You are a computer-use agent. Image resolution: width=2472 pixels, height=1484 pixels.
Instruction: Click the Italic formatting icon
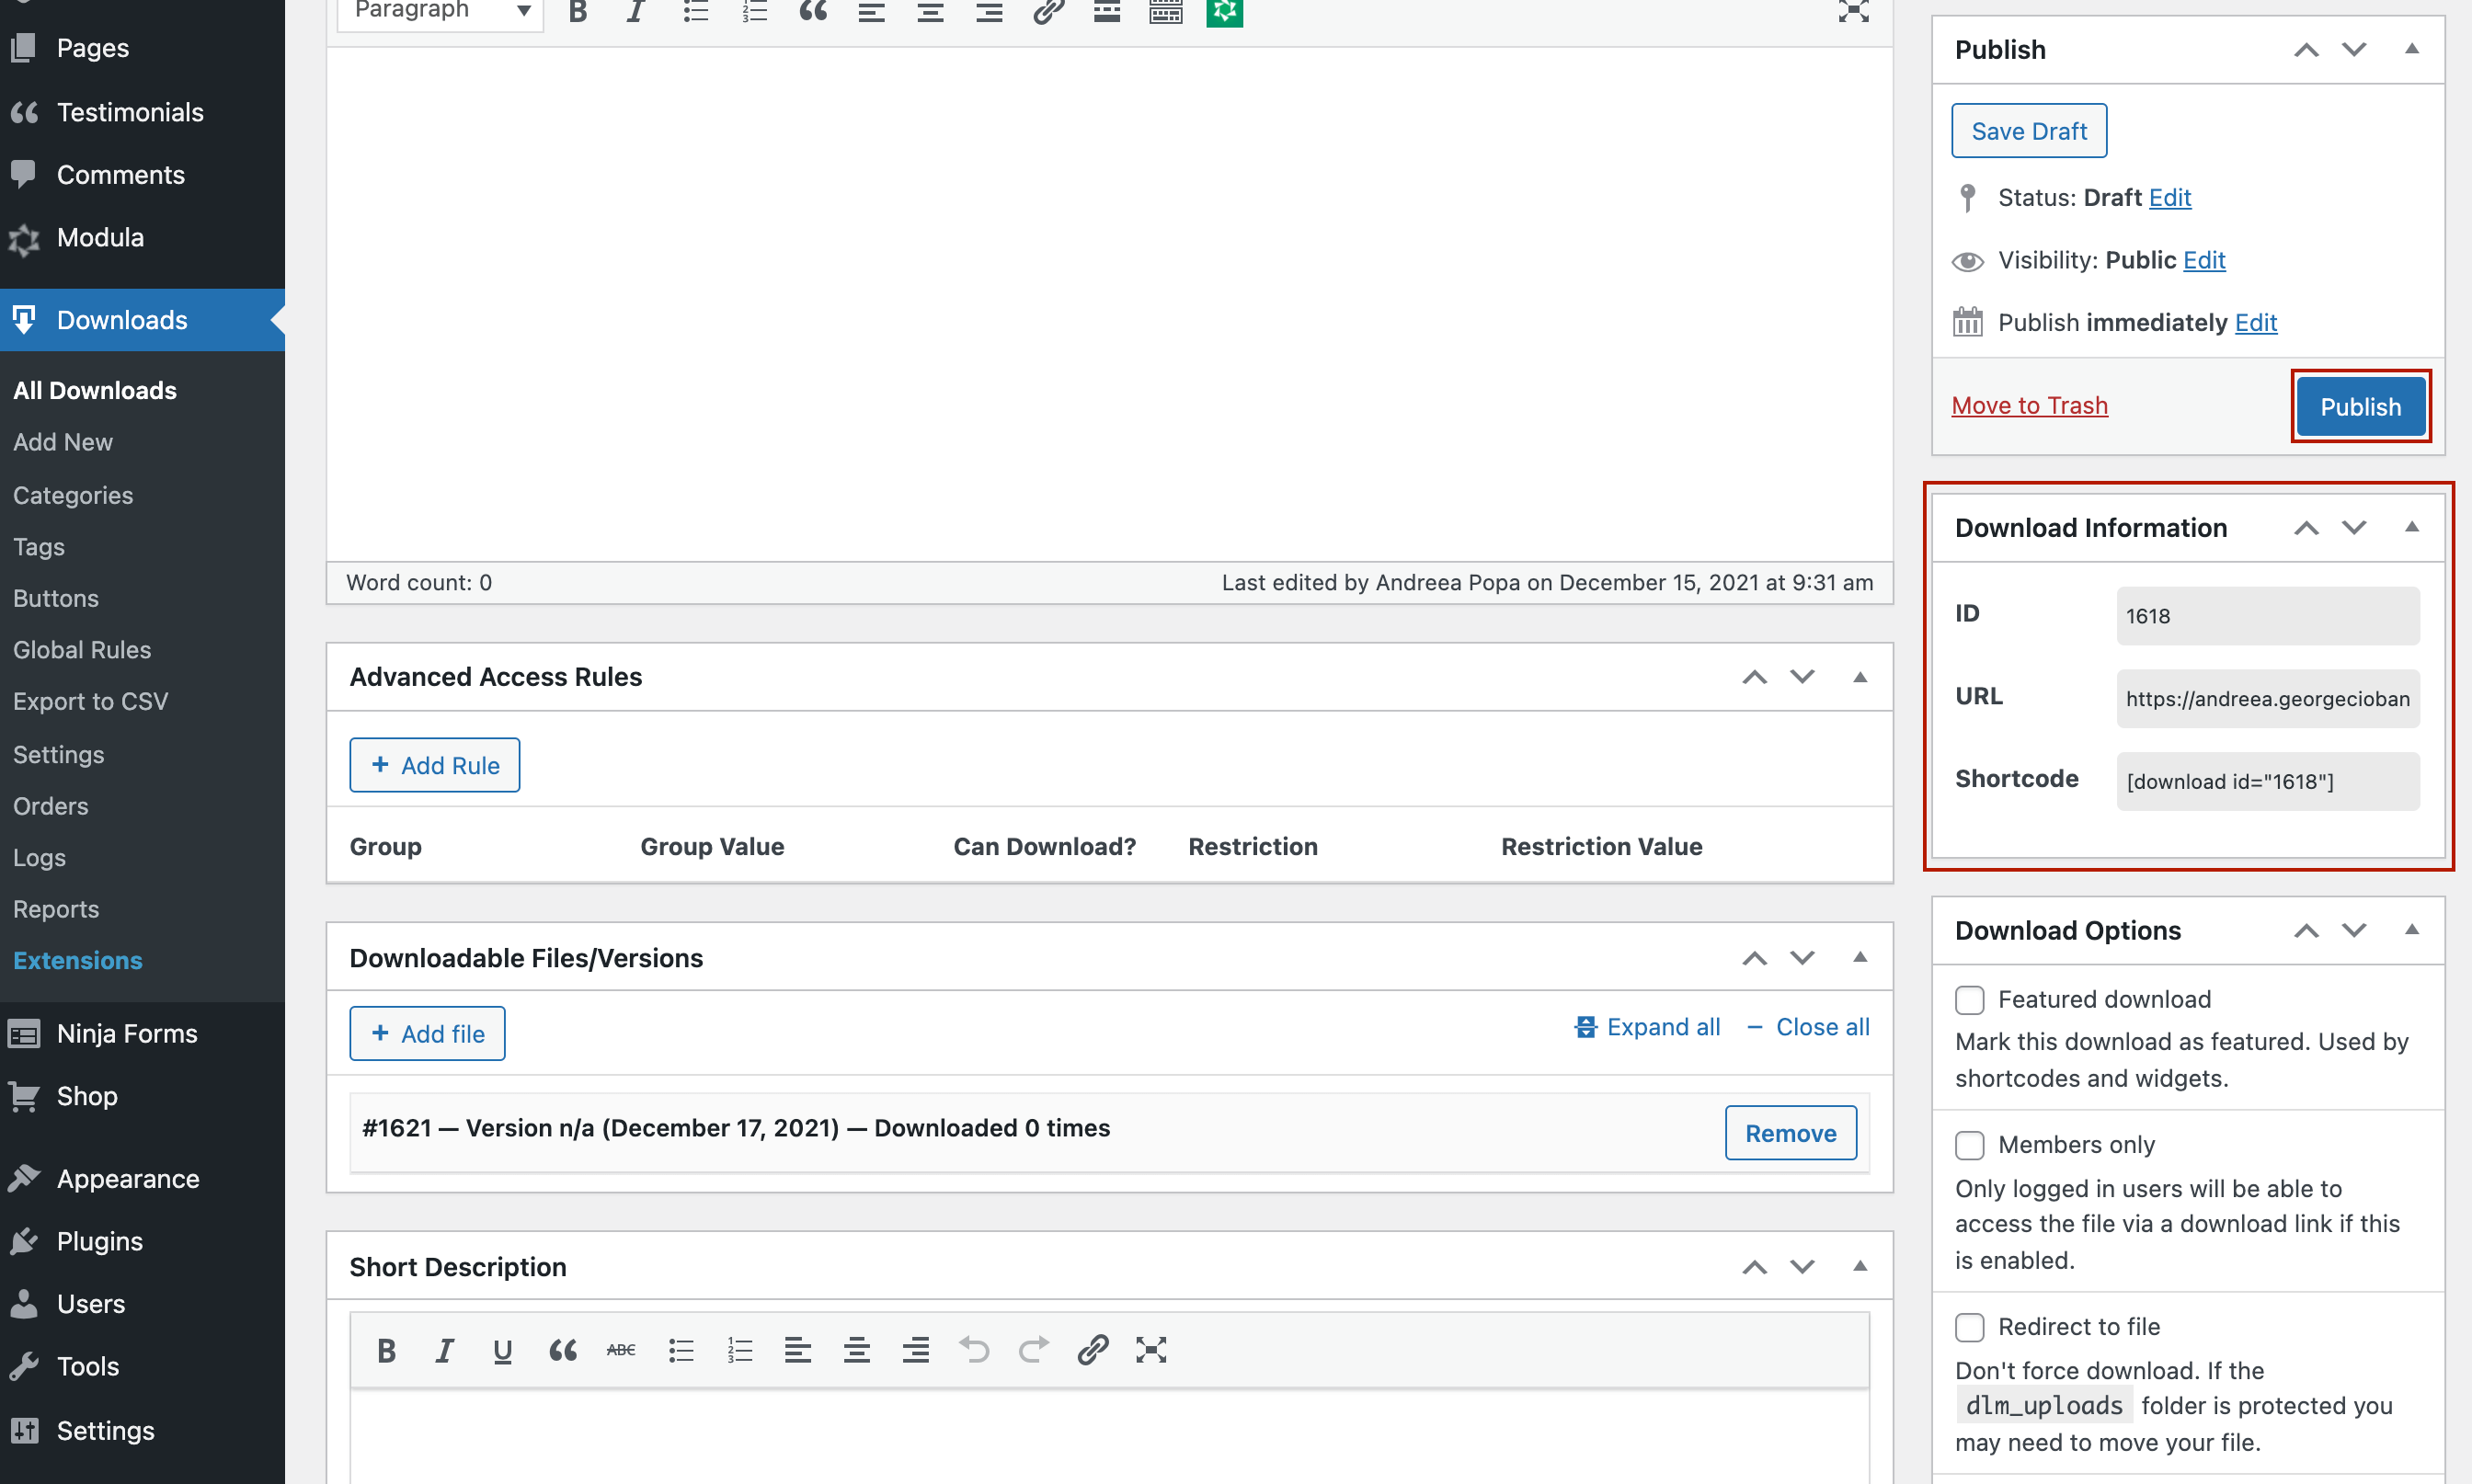pyautogui.click(x=634, y=12)
